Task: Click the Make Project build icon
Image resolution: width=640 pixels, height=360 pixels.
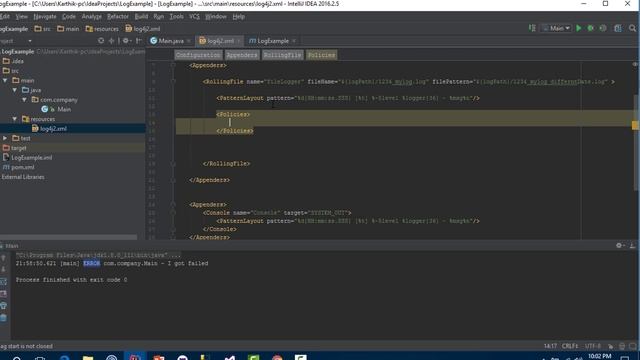Action: [532, 28]
